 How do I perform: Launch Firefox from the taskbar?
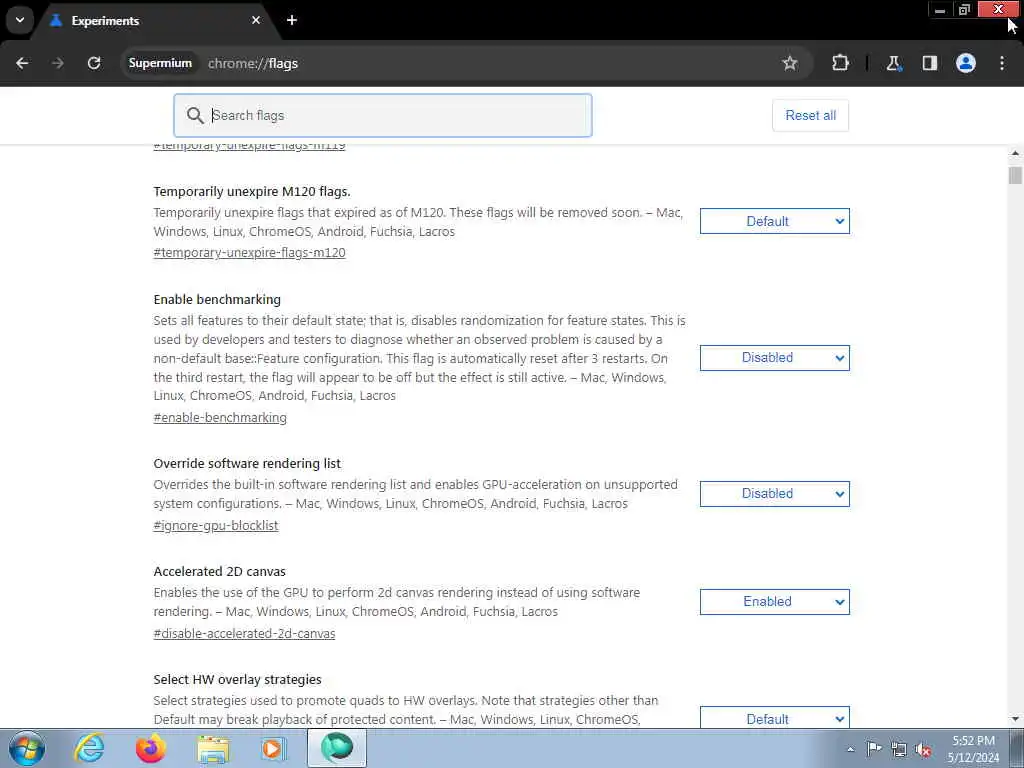(151, 748)
